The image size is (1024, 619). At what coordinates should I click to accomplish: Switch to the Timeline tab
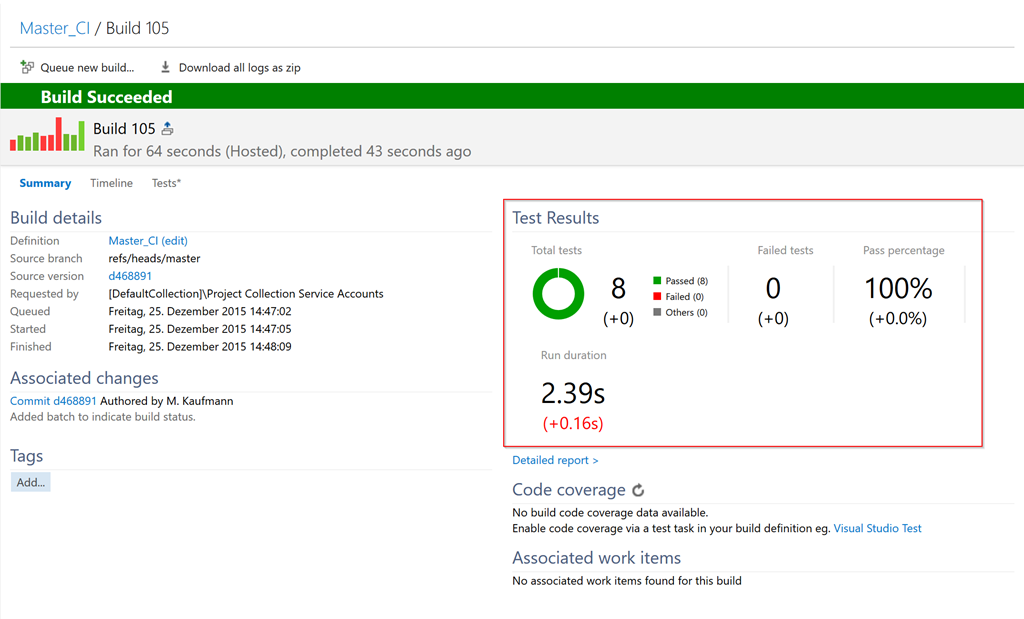coord(111,183)
